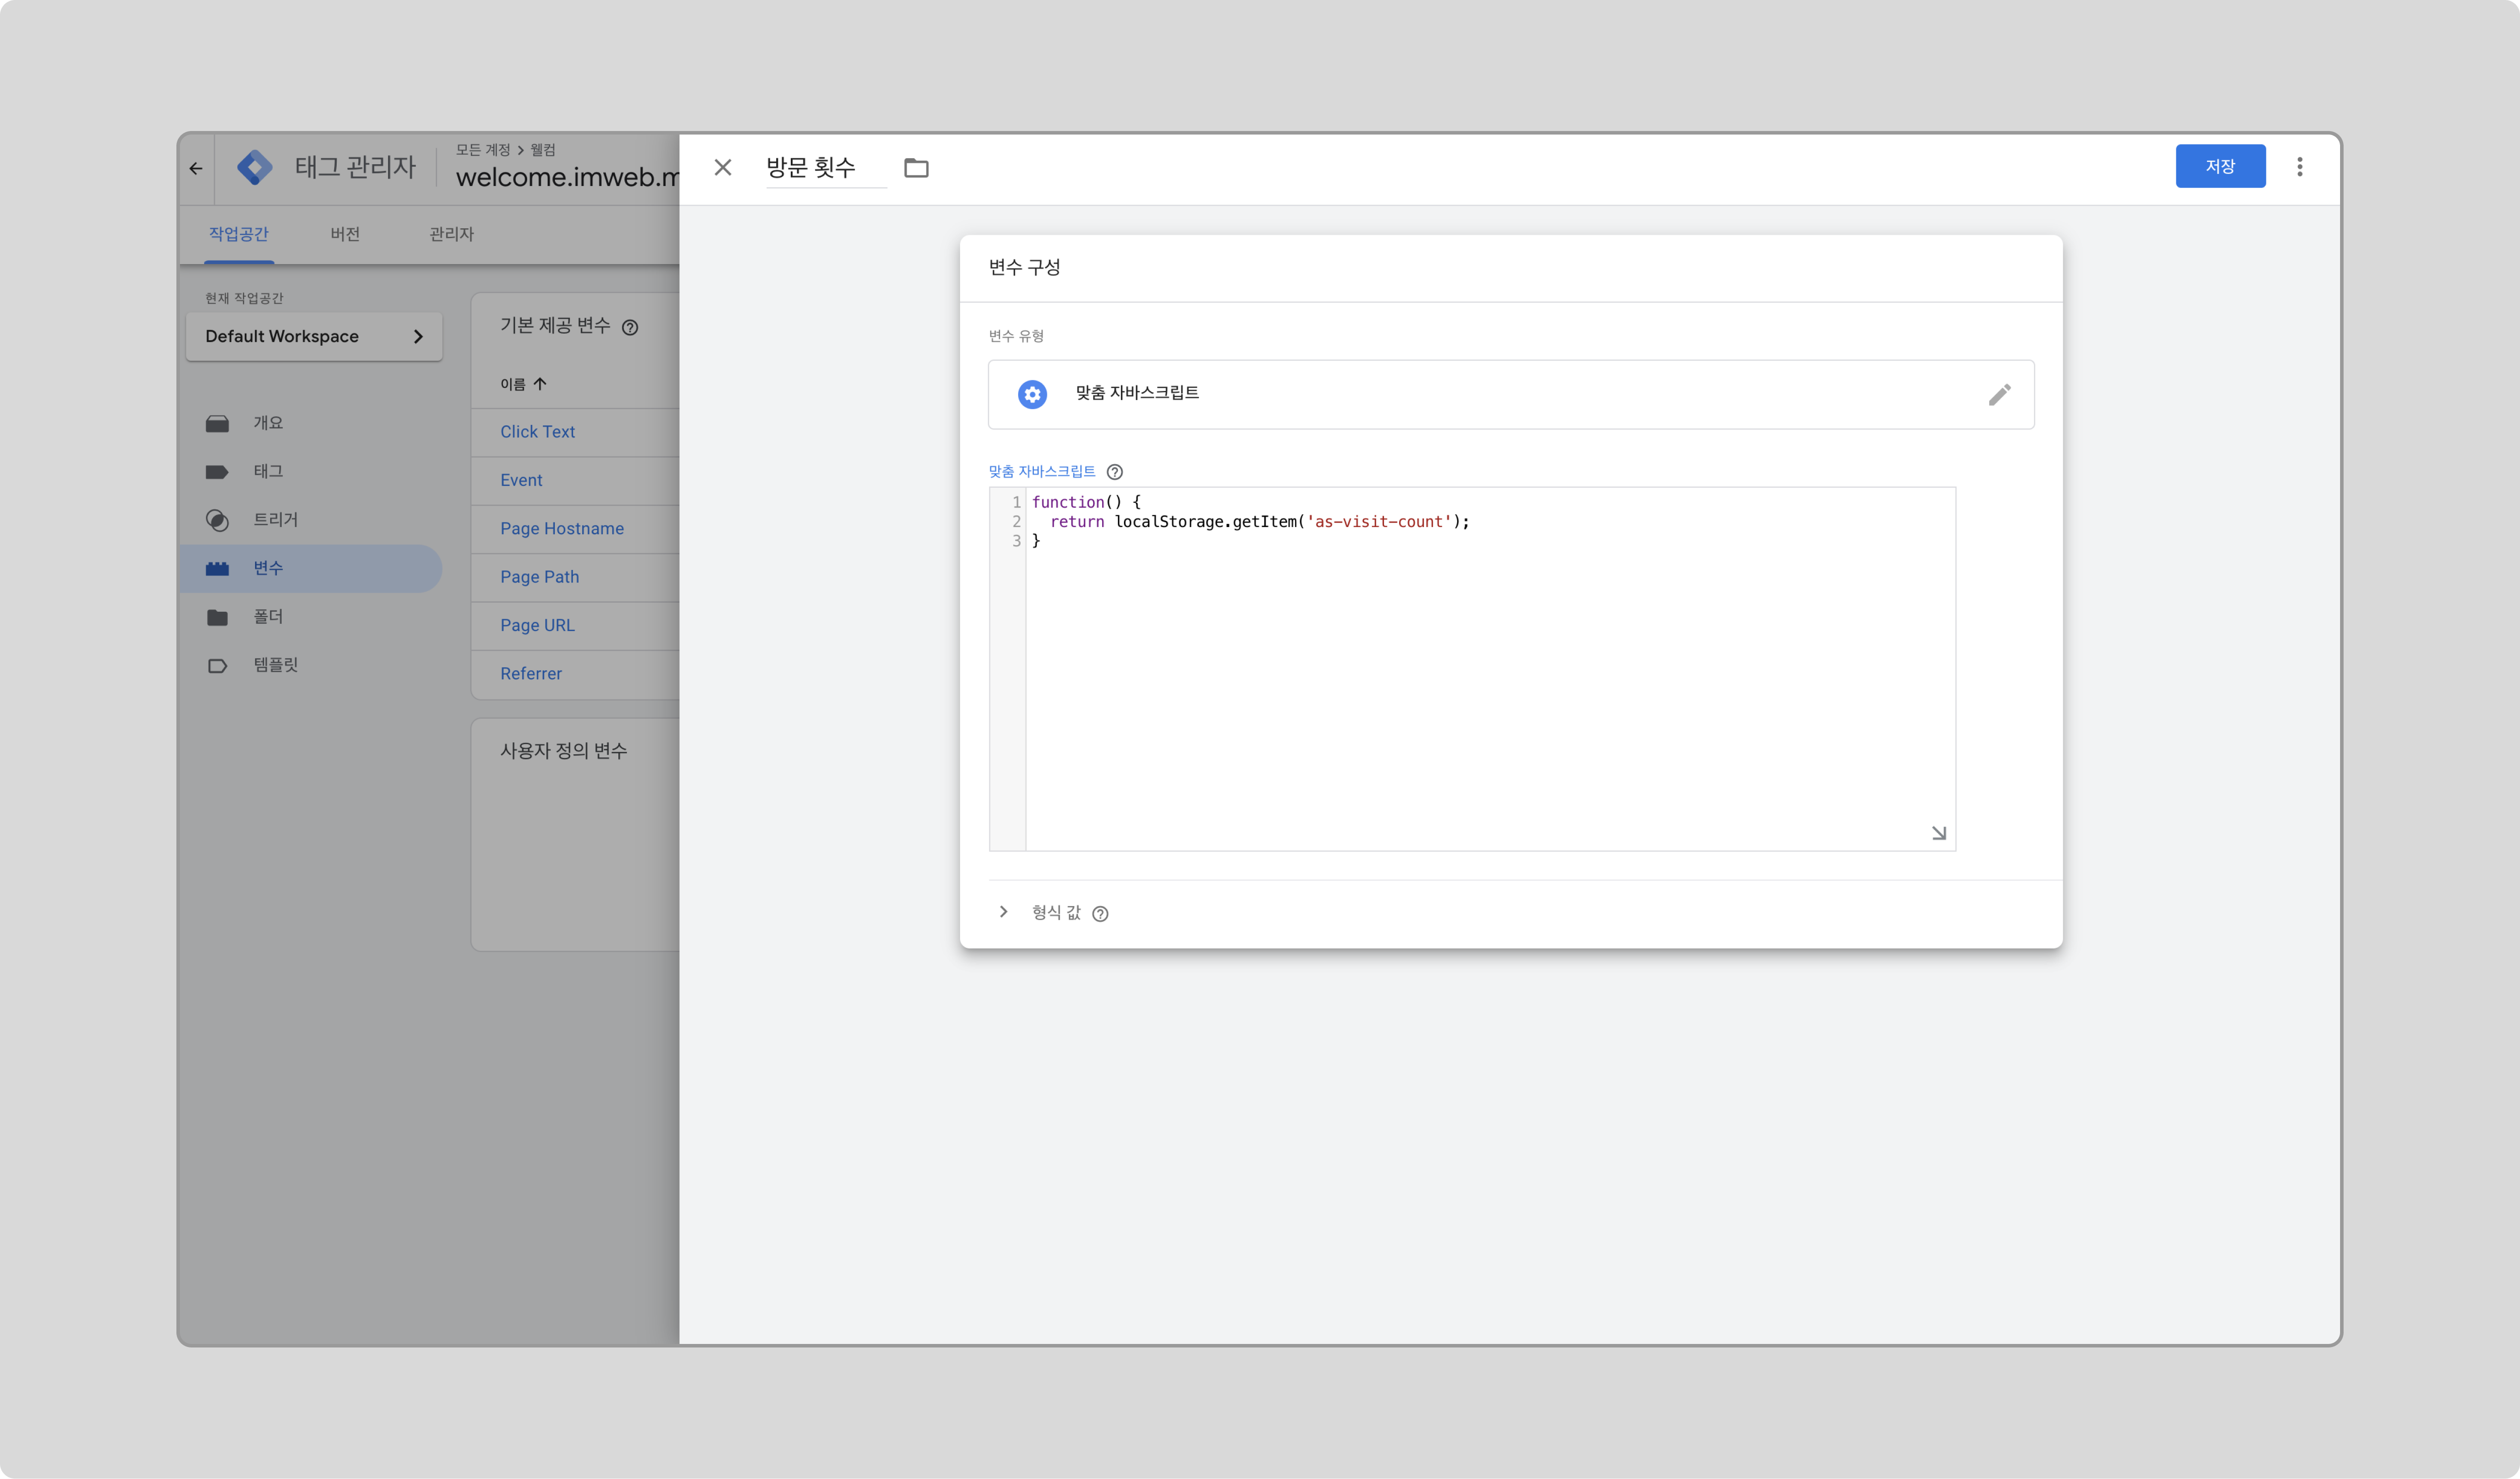Click the 모든 계정 breadcrumb
The height and width of the screenshot is (1479, 2520).
[x=483, y=150]
